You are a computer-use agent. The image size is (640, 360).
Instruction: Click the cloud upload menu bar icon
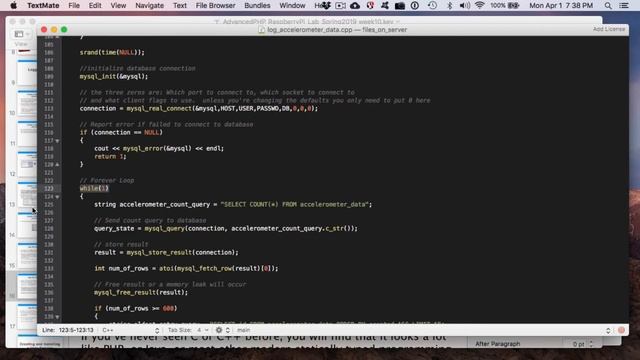(355, 6)
